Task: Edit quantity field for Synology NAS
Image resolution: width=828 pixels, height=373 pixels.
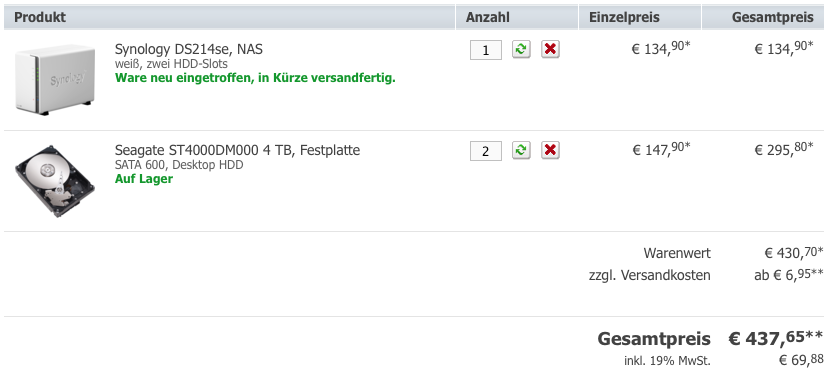Action: 486,50
